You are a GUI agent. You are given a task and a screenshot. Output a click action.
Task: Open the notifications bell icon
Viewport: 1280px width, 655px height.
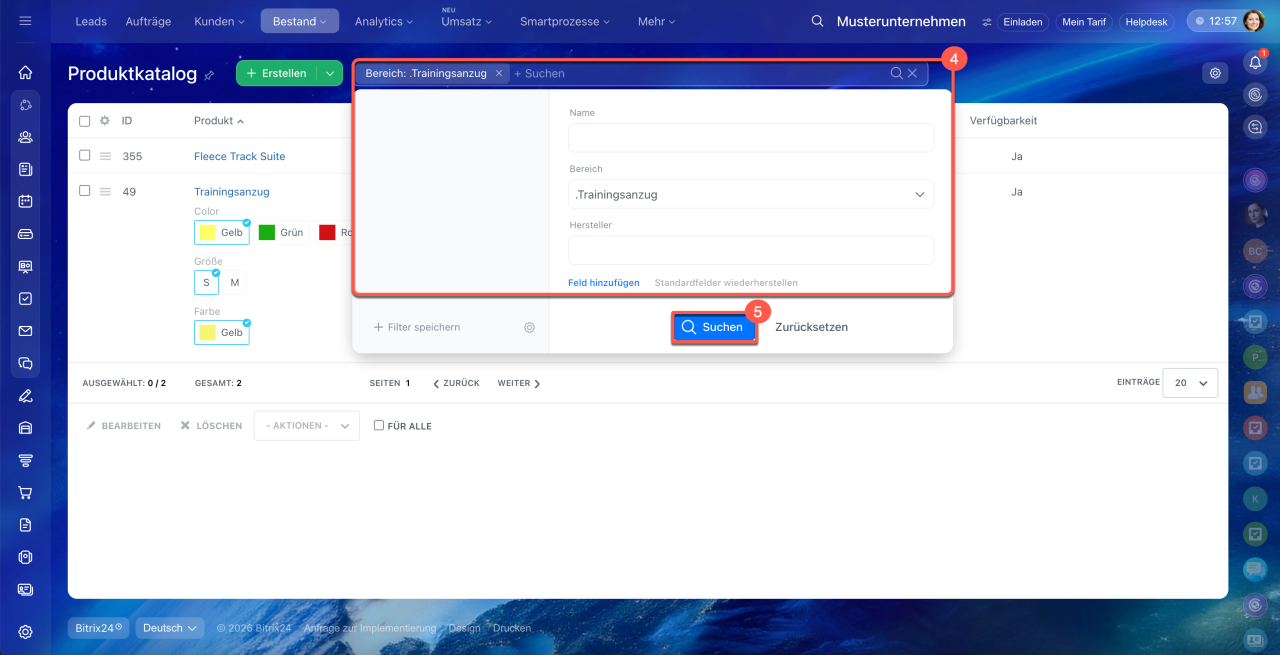pos(1255,62)
